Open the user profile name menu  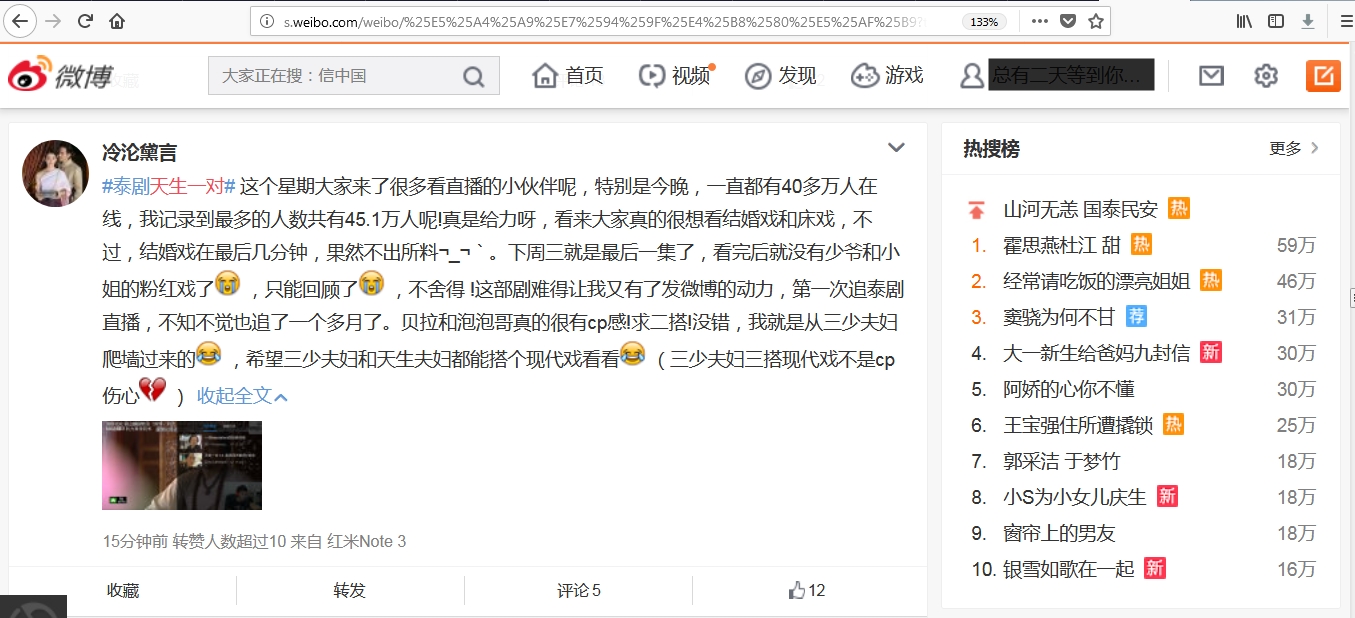pyautogui.click(x=1056, y=75)
